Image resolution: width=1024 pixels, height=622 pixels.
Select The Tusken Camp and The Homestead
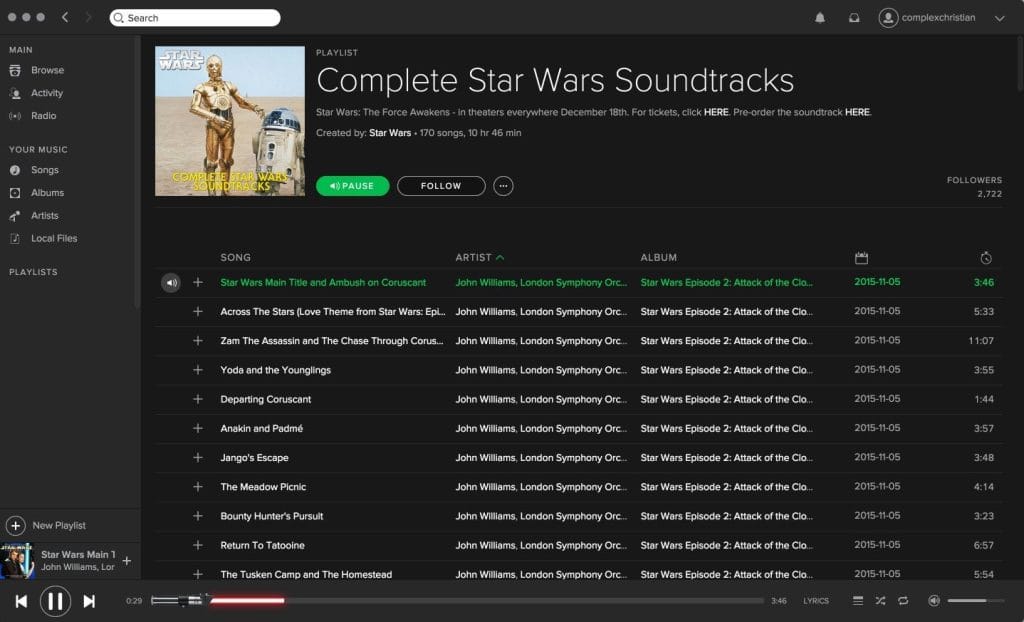pos(306,574)
